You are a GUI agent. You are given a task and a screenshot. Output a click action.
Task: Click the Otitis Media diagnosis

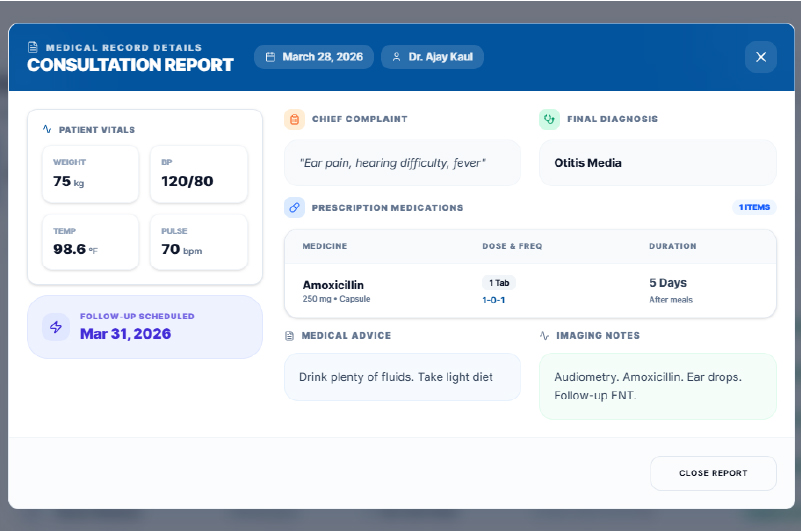tap(588, 163)
